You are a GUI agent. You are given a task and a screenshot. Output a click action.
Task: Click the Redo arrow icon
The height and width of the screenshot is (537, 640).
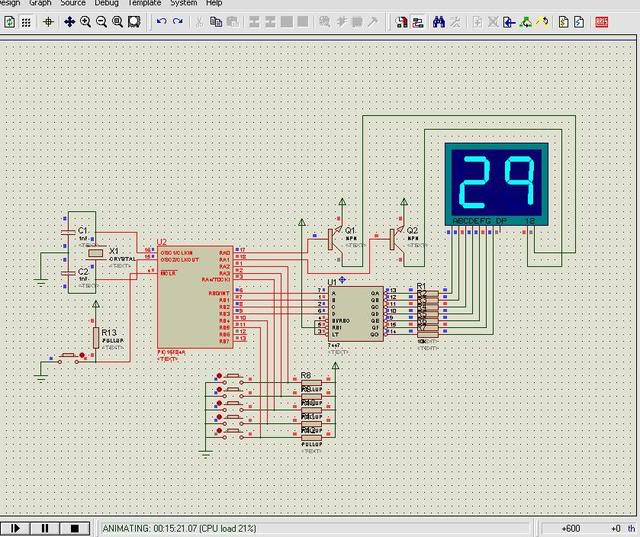(178, 21)
